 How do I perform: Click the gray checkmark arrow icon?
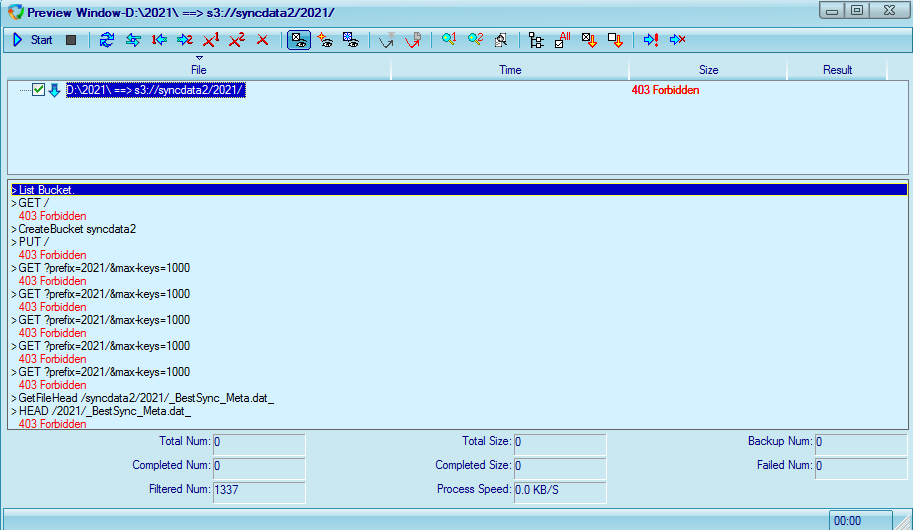coord(387,40)
